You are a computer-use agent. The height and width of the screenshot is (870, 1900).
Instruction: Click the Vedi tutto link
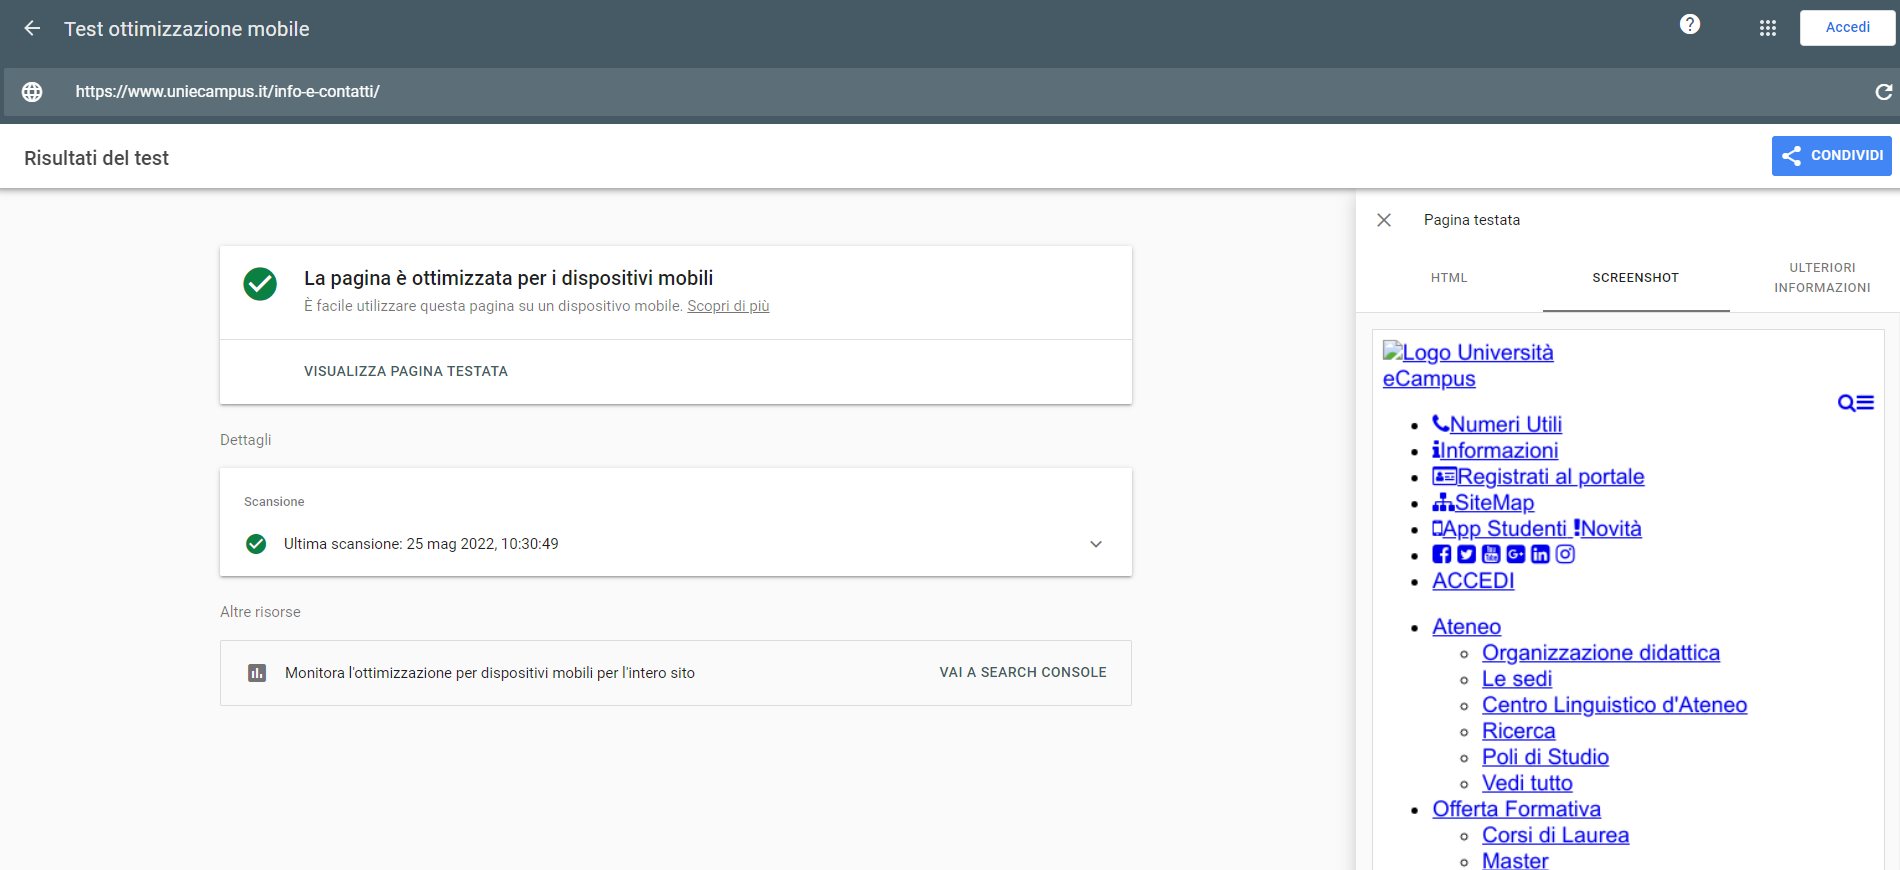tap(1527, 783)
